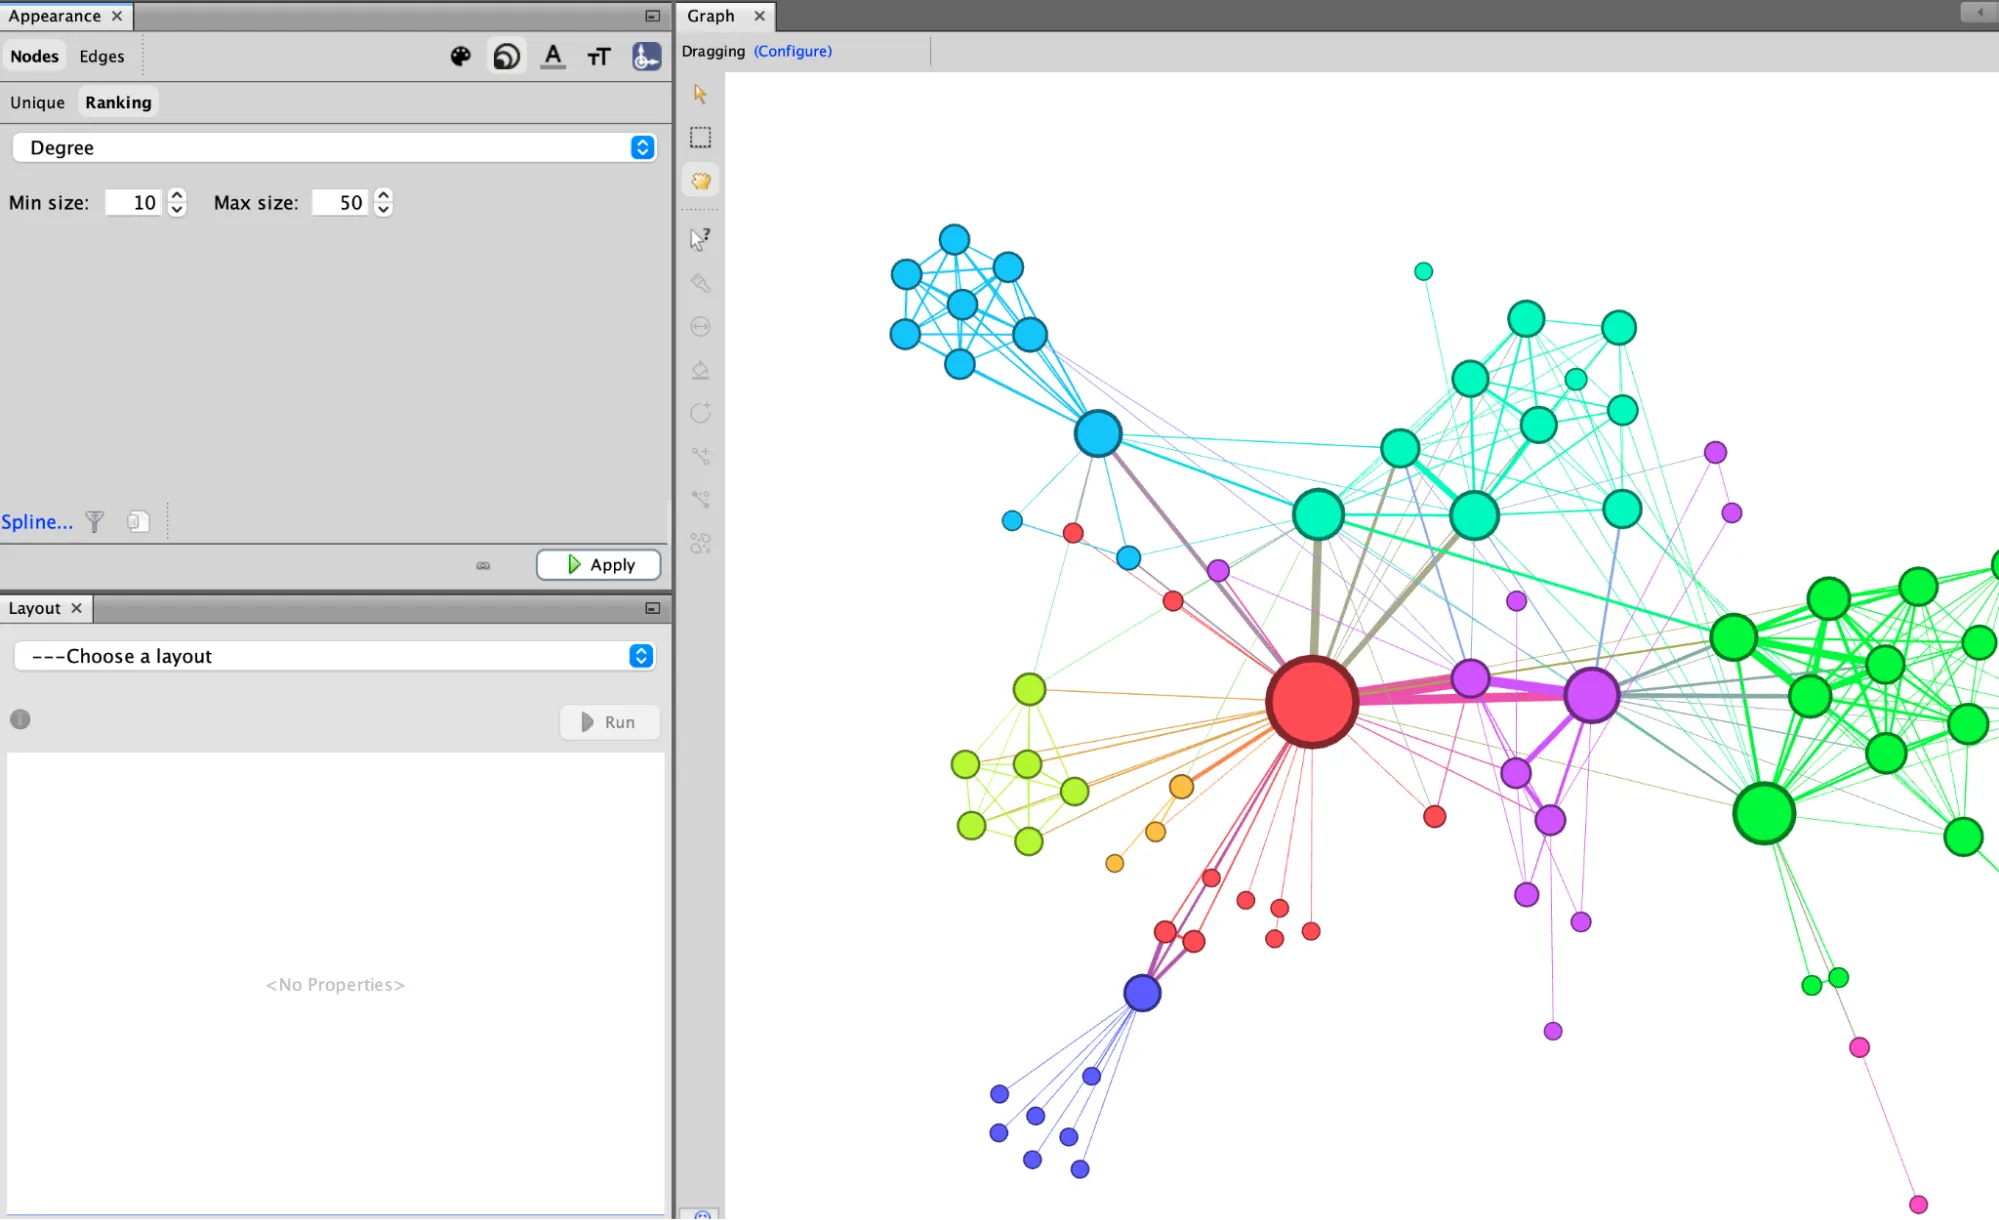Toggle the auto-apply link icon
This screenshot has width=1999, height=1220.
[483, 566]
